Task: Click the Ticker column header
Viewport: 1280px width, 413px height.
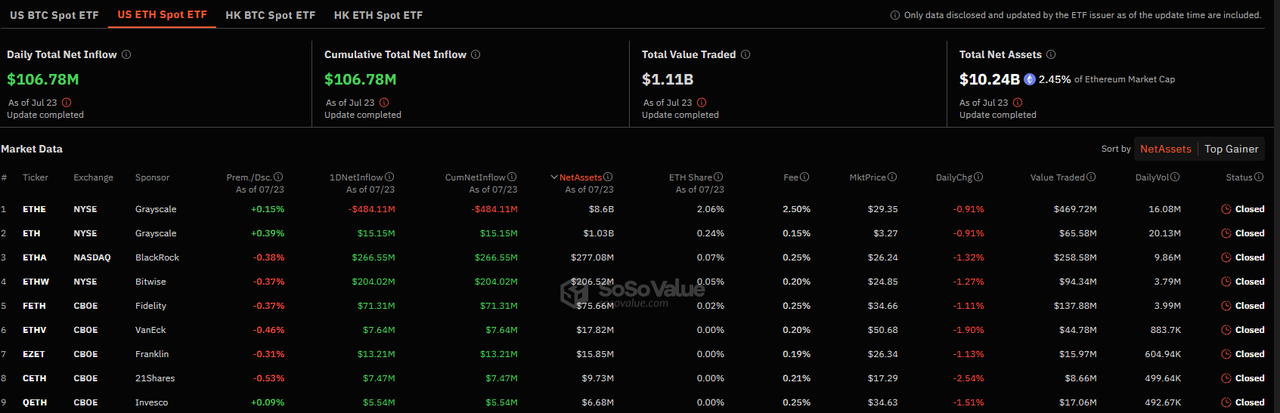Action: pos(34,177)
